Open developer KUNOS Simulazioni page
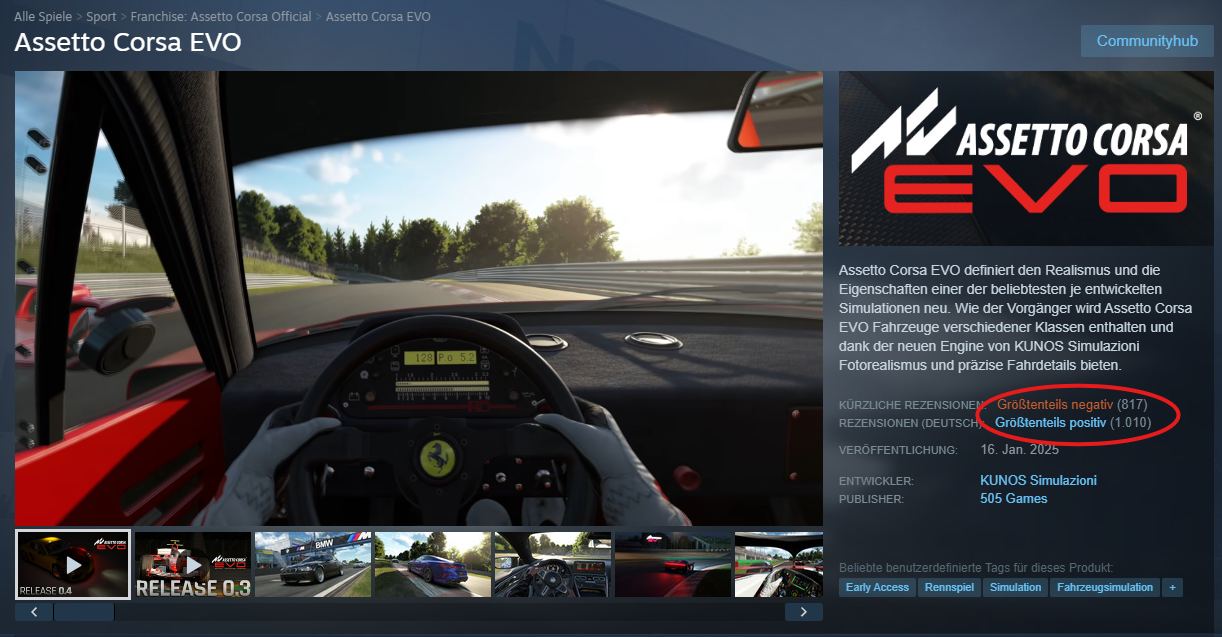The height and width of the screenshot is (637, 1222). pos(1038,481)
